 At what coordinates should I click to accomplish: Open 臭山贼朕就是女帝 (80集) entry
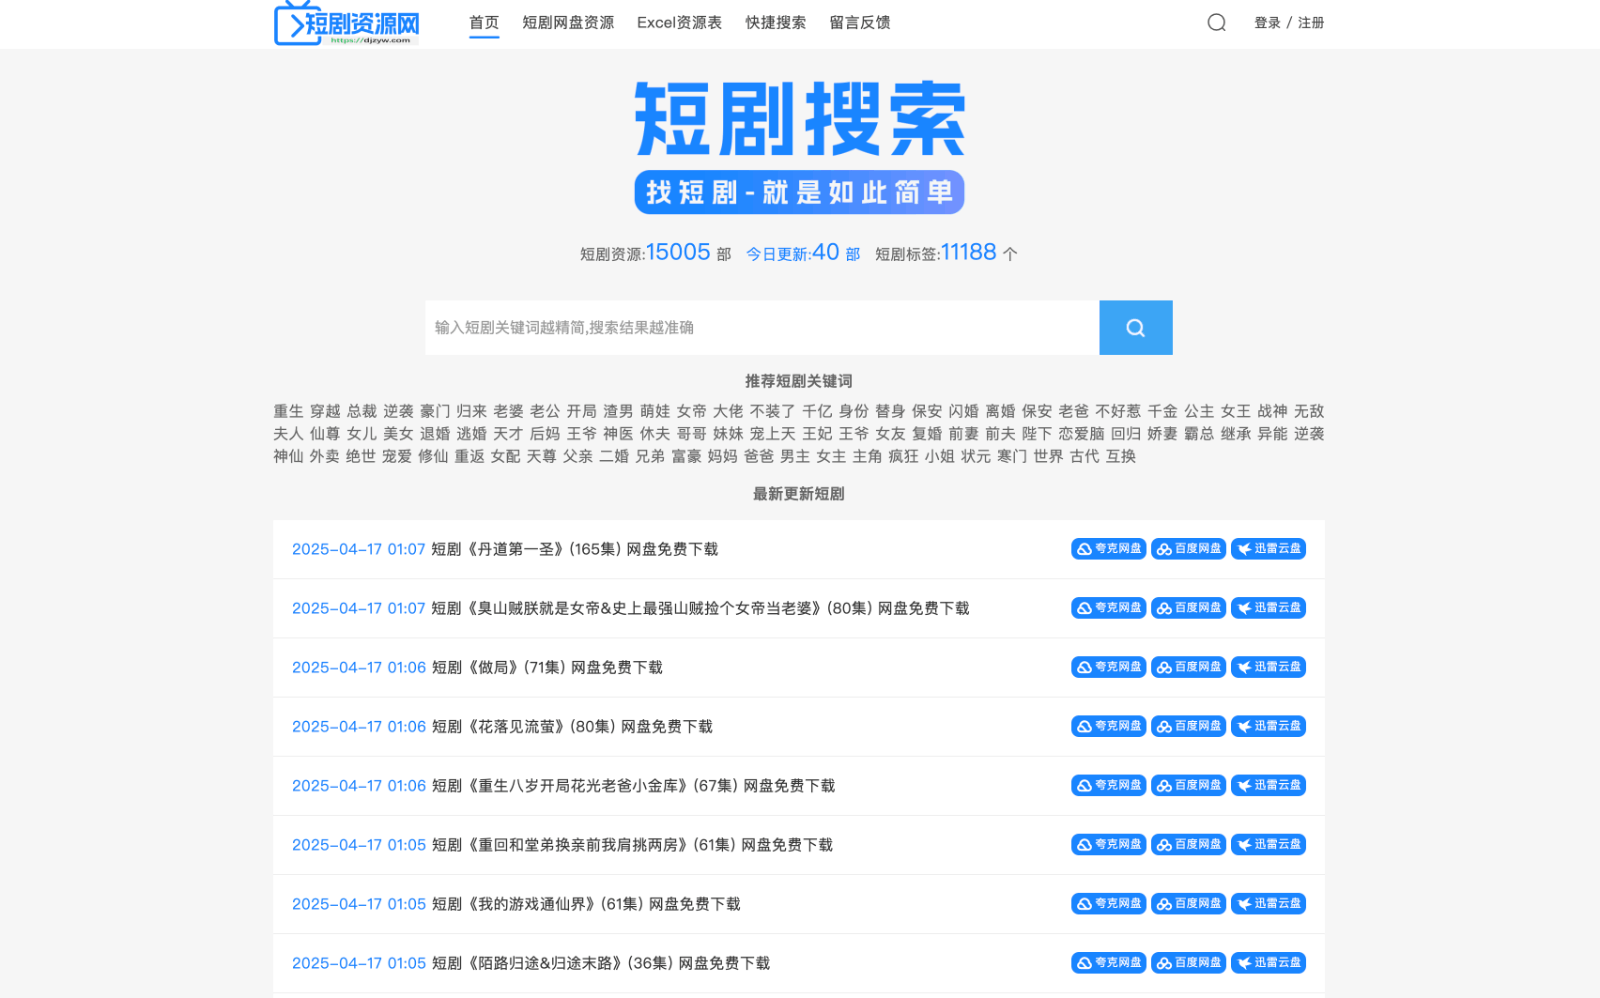click(700, 608)
